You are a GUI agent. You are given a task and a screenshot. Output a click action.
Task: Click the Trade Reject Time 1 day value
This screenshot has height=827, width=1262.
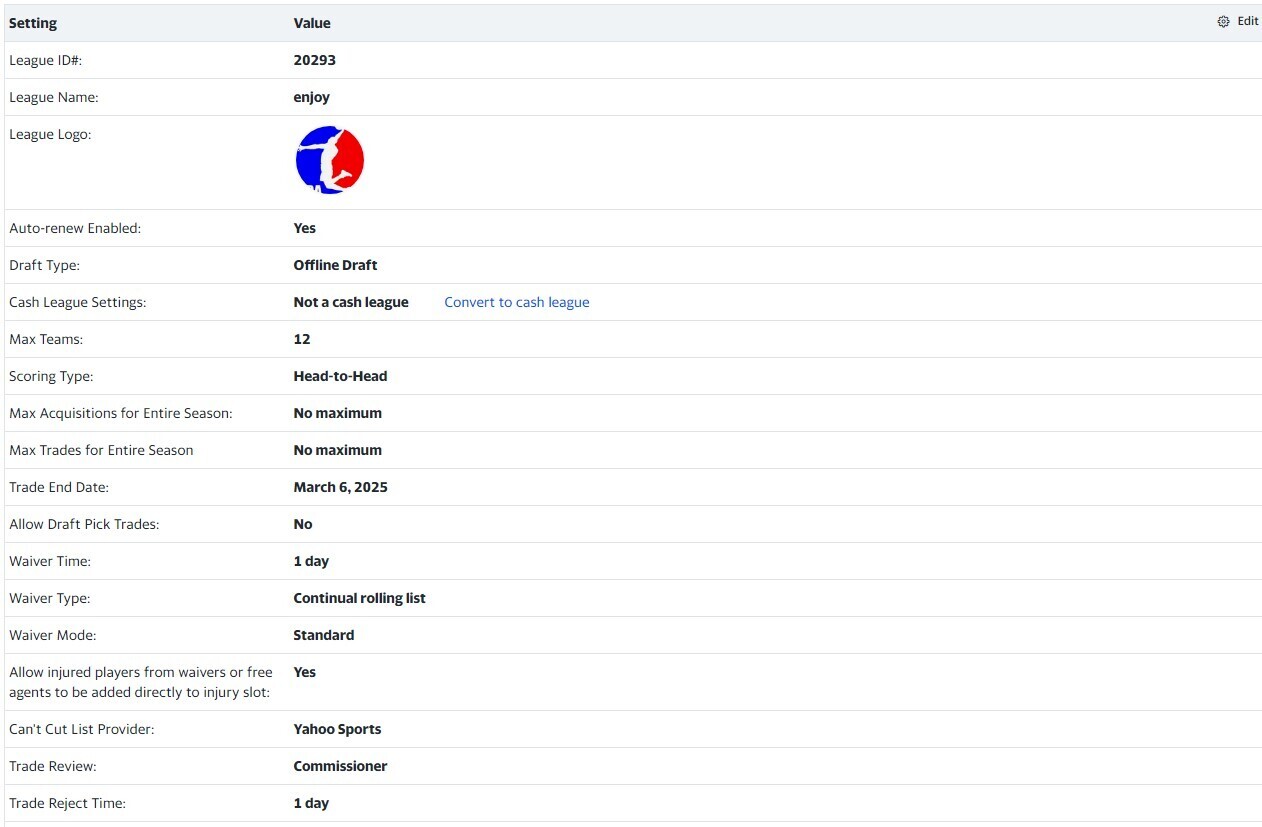point(311,803)
